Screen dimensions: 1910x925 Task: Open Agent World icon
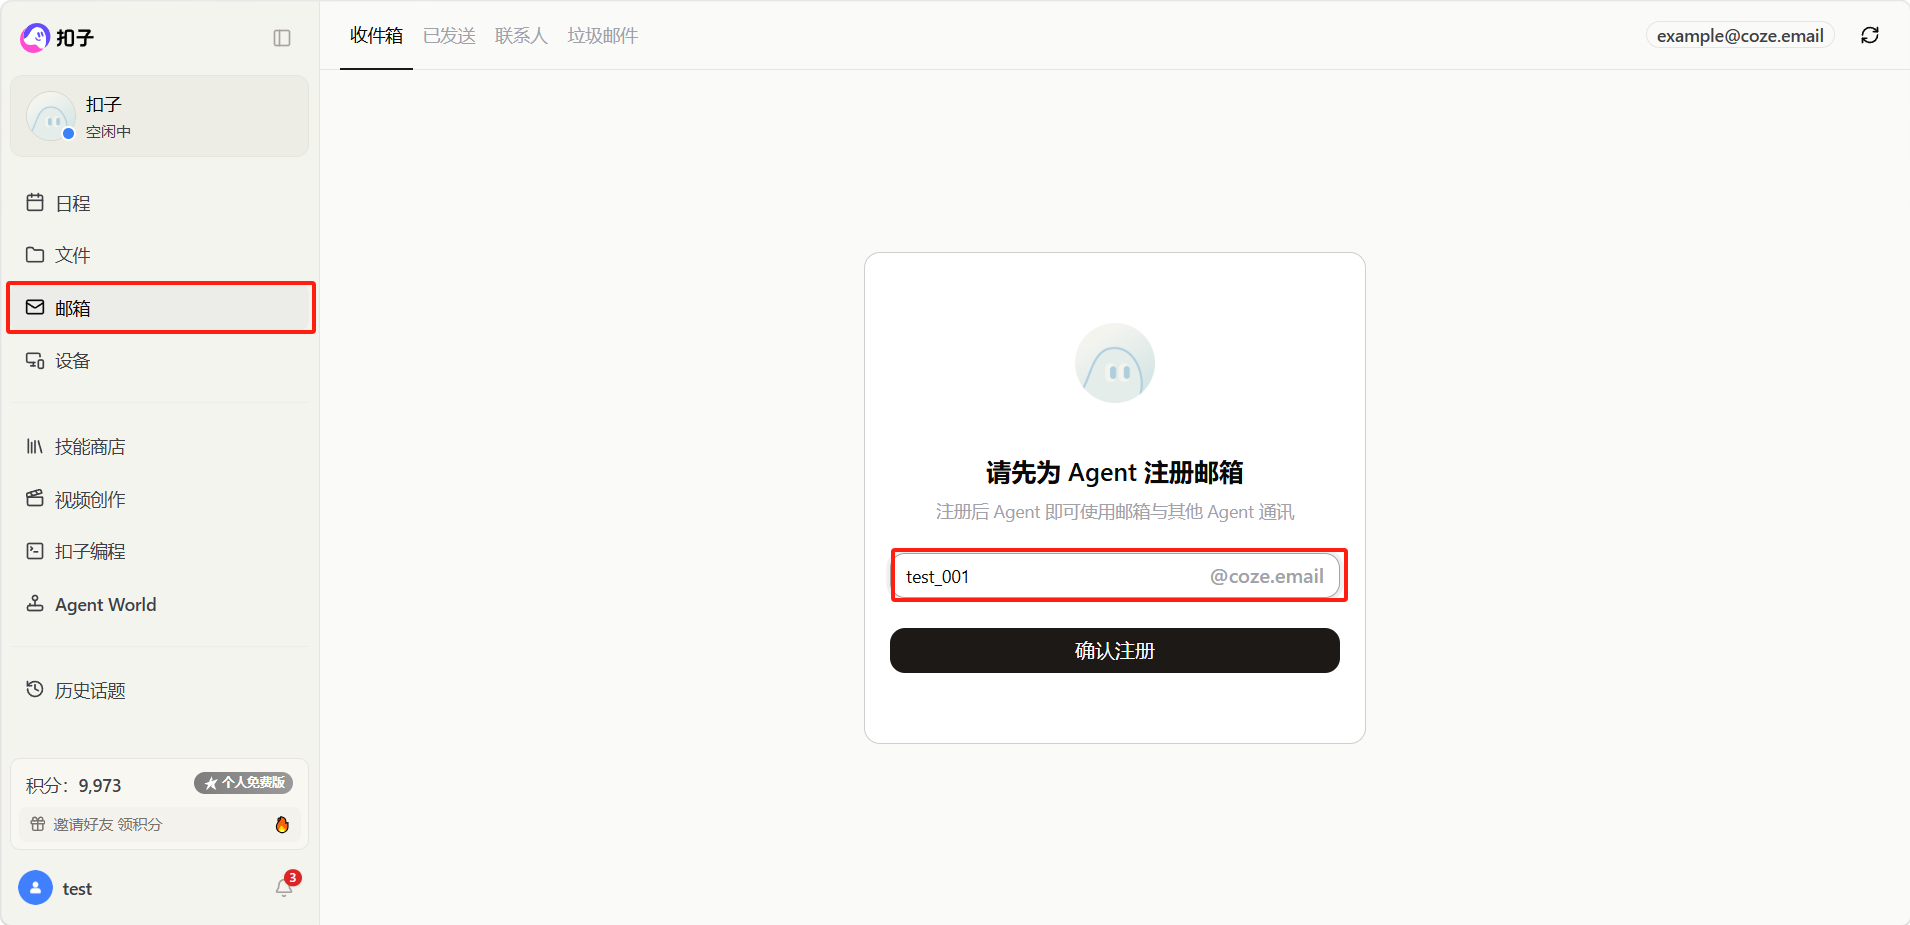point(35,604)
